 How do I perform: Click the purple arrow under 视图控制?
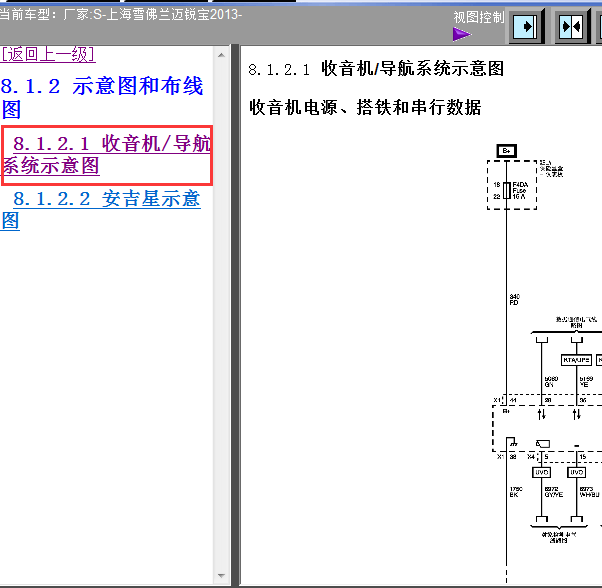[462, 34]
